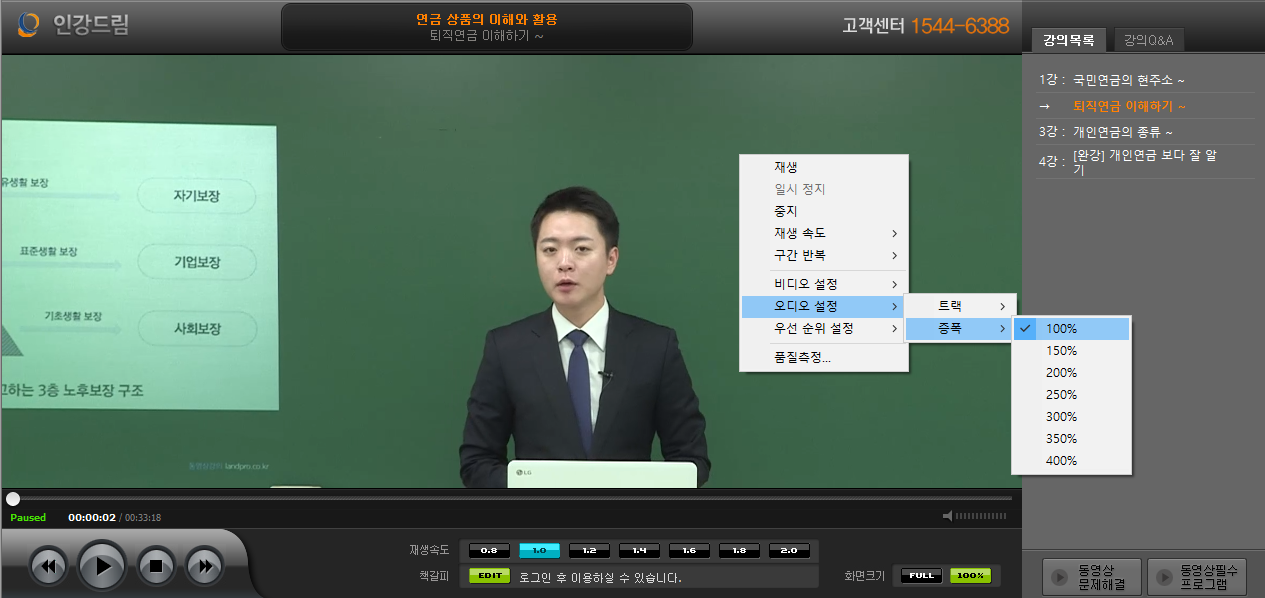
Task: Set playback speed to 1.0
Action: (x=539, y=550)
